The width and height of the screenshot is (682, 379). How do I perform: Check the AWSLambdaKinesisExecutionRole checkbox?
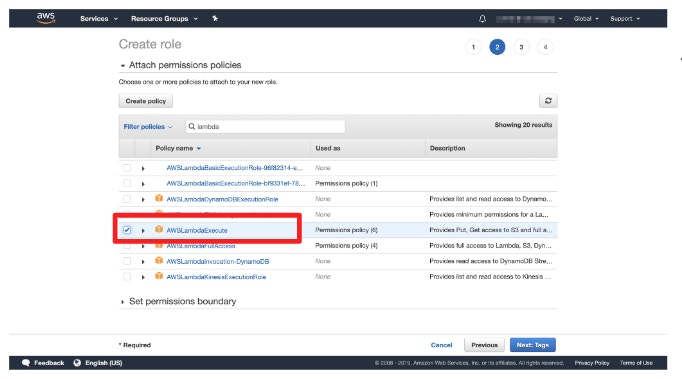pos(127,277)
